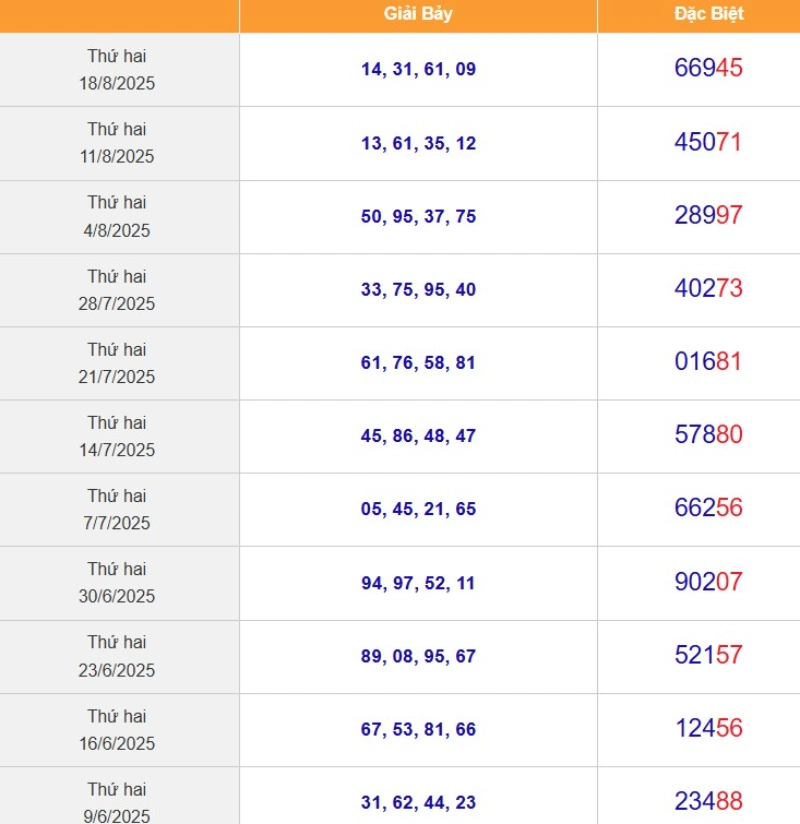800x824 pixels.
Task: Click Giải Bảy numbers 67, 53, 81, 66
Action: point(418,729)
